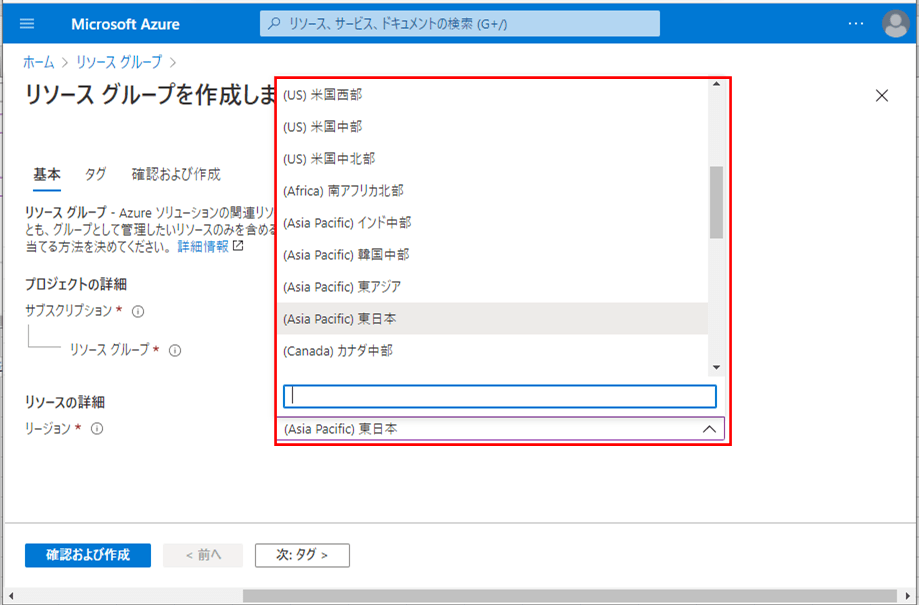Open the top bar ellipsis menu
The width and height of the screenshot is (919, 605).
point(855,23)
